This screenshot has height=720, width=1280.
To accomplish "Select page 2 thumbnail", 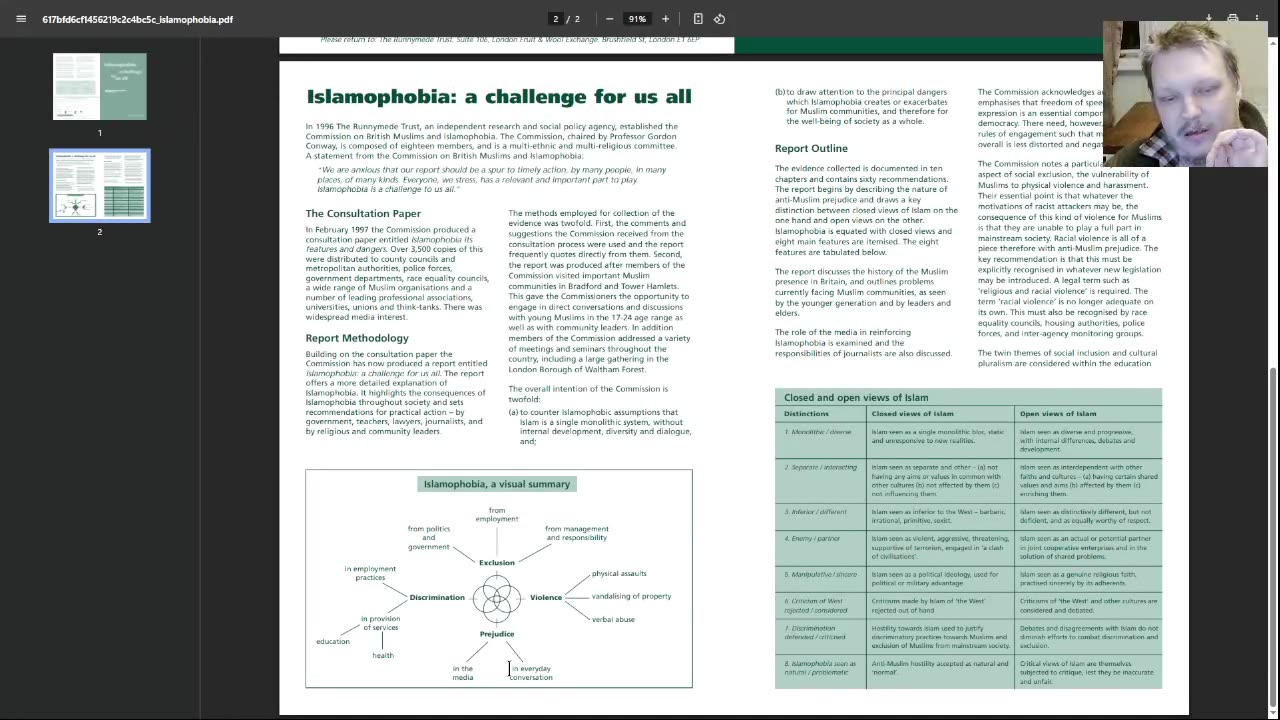I will point(99,185).
